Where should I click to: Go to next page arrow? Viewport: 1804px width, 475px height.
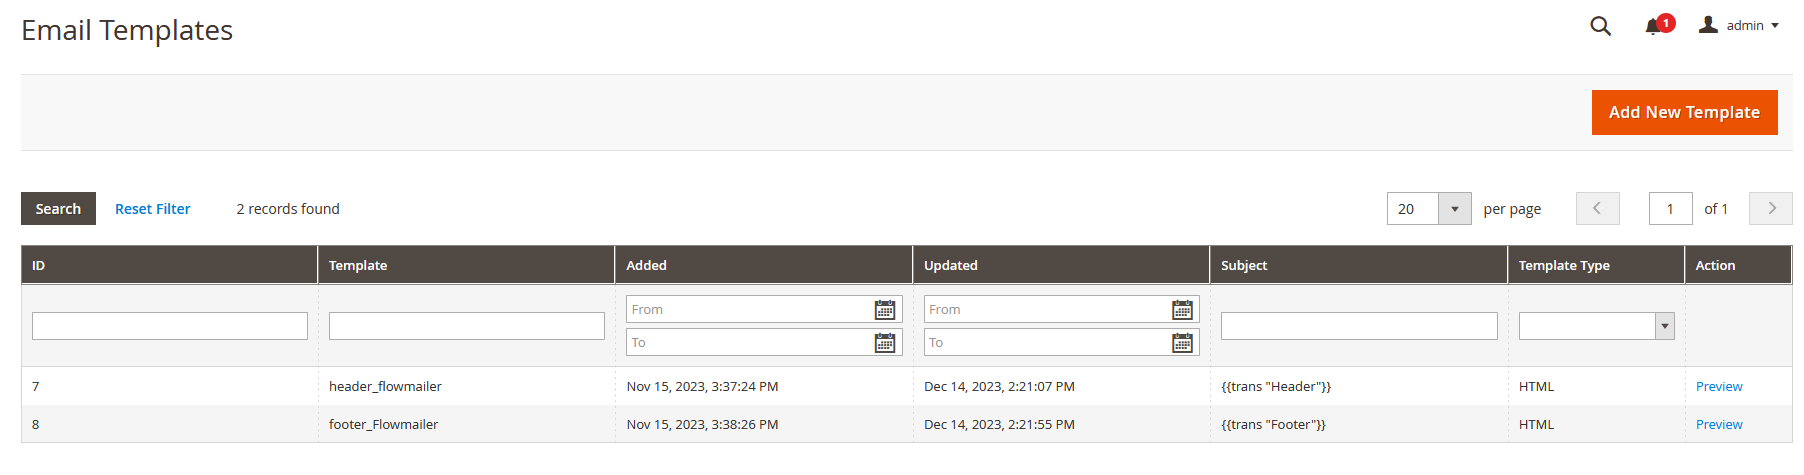pos(1771,208)
